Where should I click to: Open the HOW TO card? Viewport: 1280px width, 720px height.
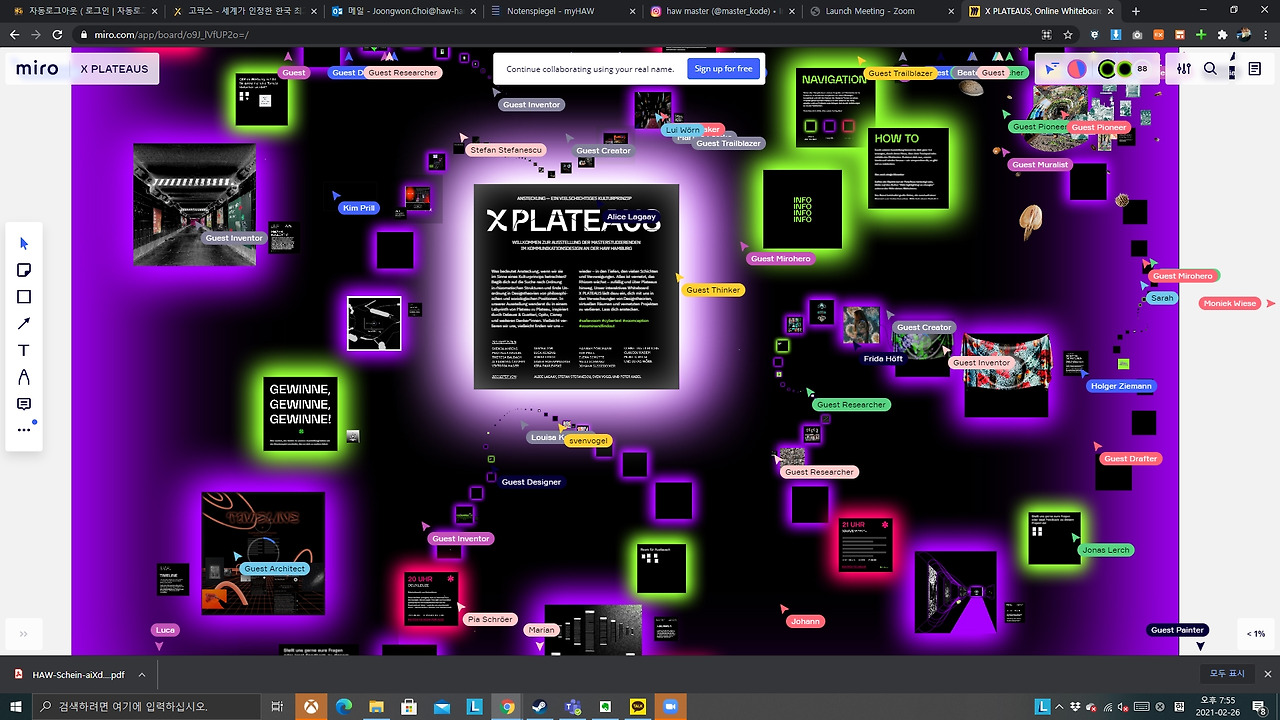(908, 168)
